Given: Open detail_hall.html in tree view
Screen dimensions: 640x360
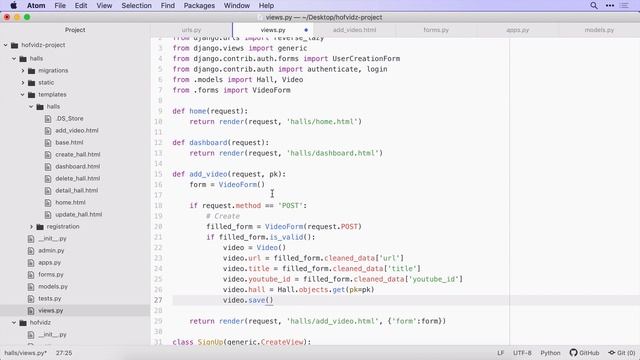Looking at the screenshot, I should coord(77,190).
